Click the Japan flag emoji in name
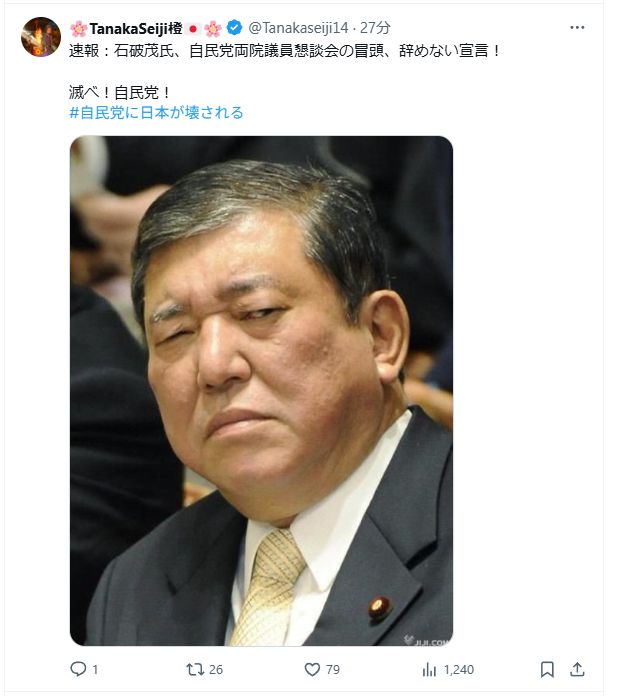639x696 pixels. 193,29
